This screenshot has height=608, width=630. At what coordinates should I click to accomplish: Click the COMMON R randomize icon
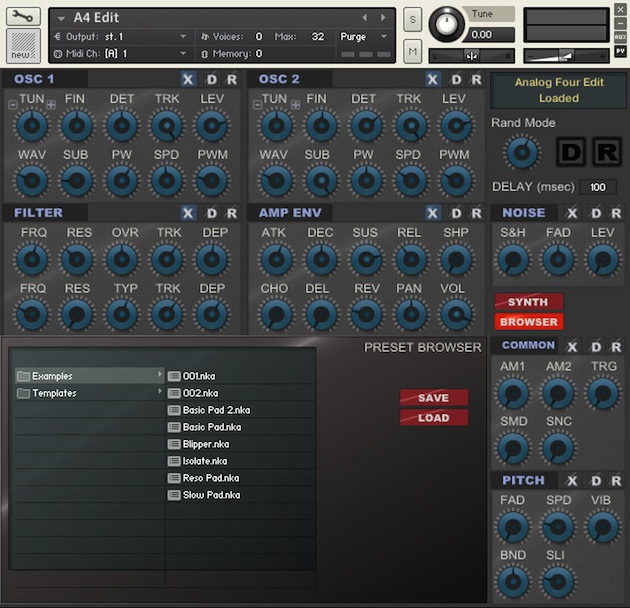(616, 346)
